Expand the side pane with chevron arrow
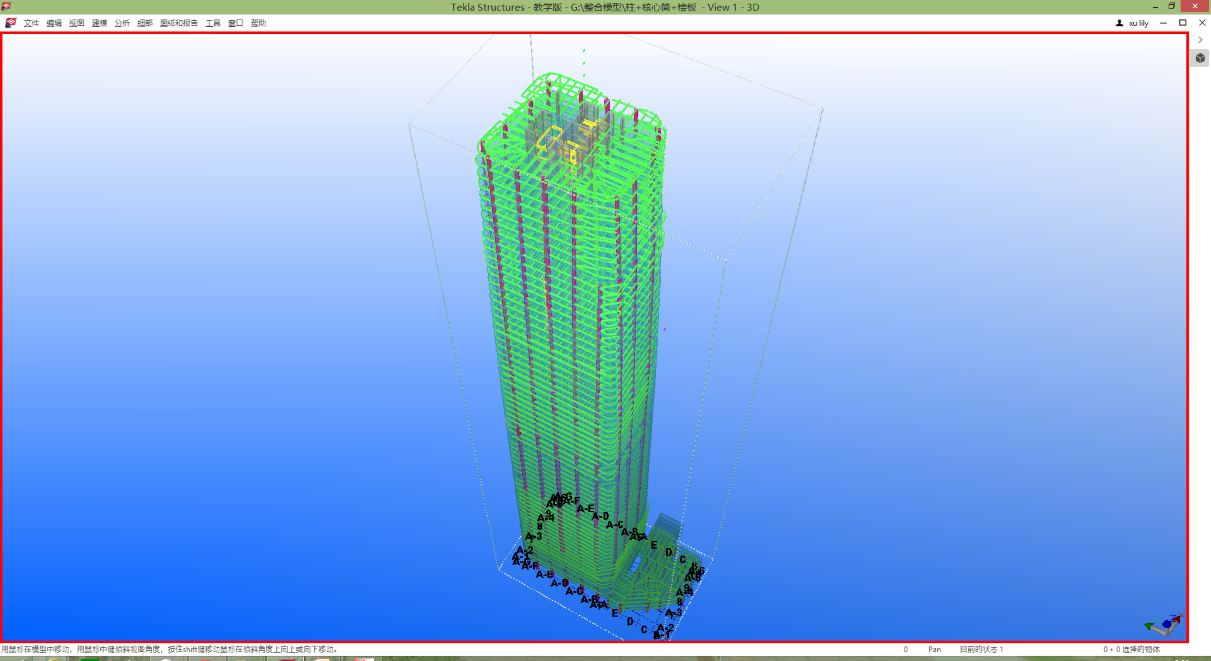1211x661 pixels. (x=1200, y=40)
